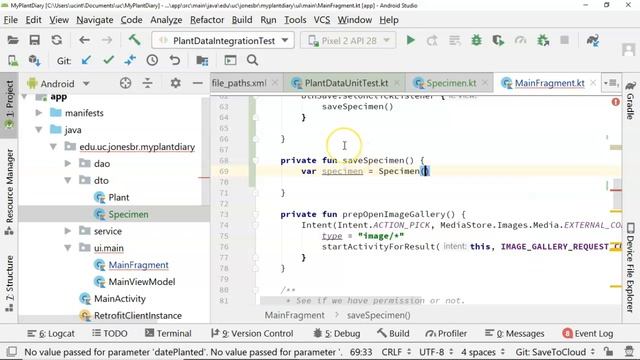
Task: Open the Event Log
Action: click(x=588, y=333)
